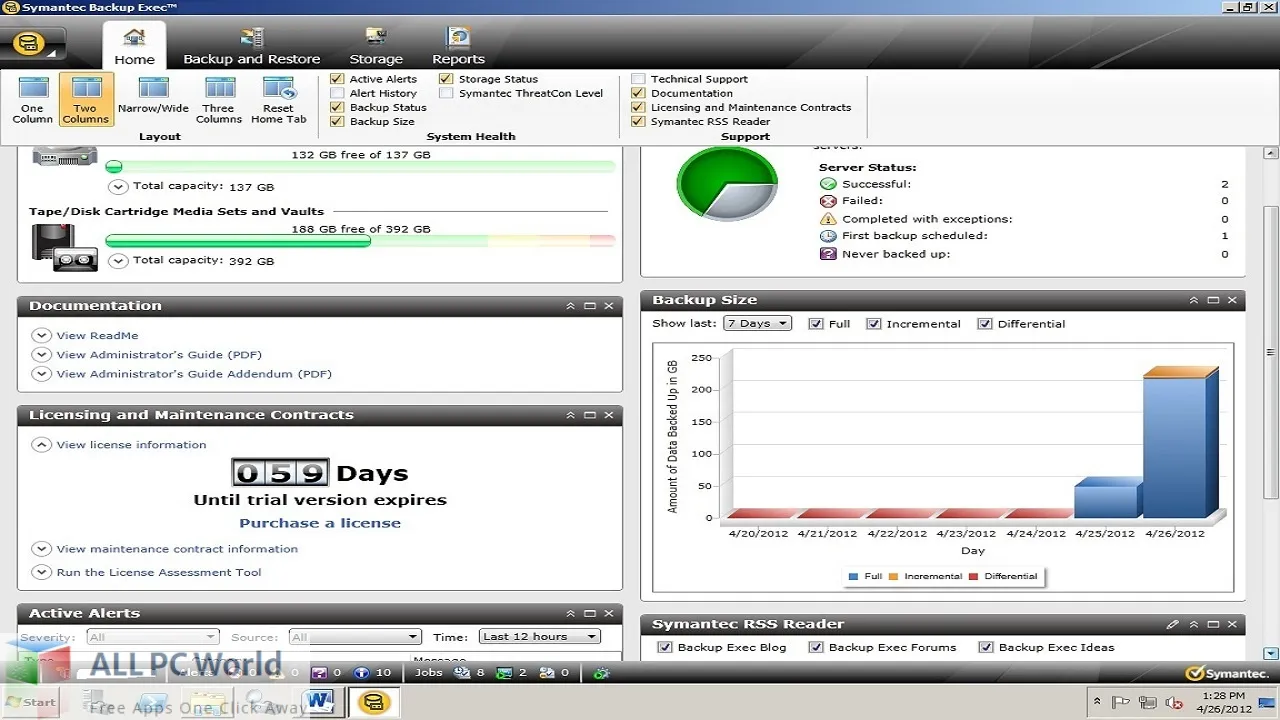Click the server status pie chart
The image size is (1280, 720).
click(727, 185)
